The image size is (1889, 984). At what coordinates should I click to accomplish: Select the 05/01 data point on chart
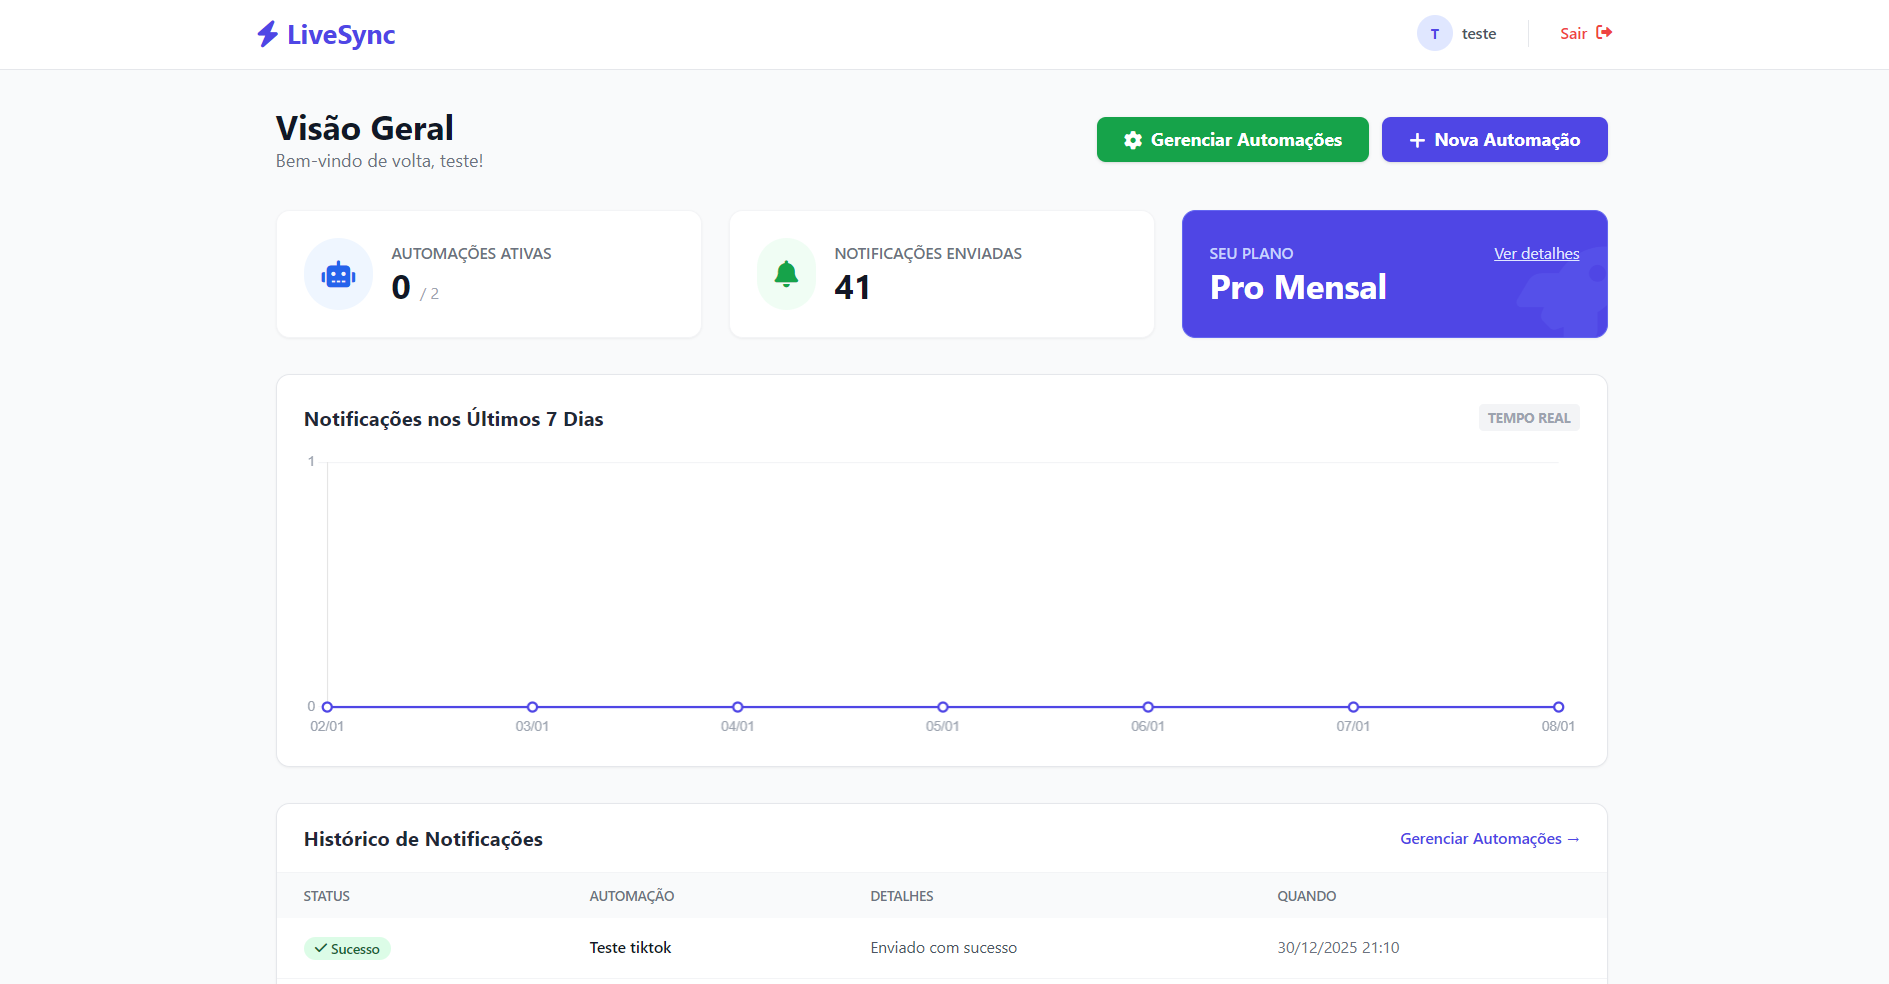click(943, 707)
